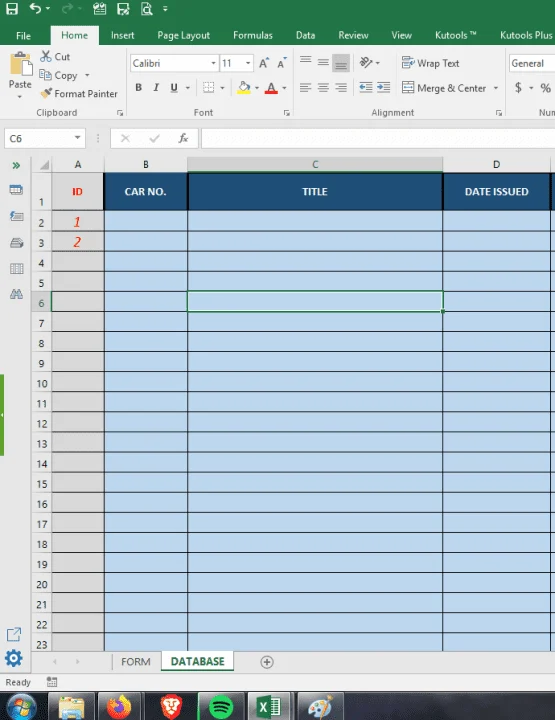Open Clipboard dialog launcher

click(x=120, y=113)
